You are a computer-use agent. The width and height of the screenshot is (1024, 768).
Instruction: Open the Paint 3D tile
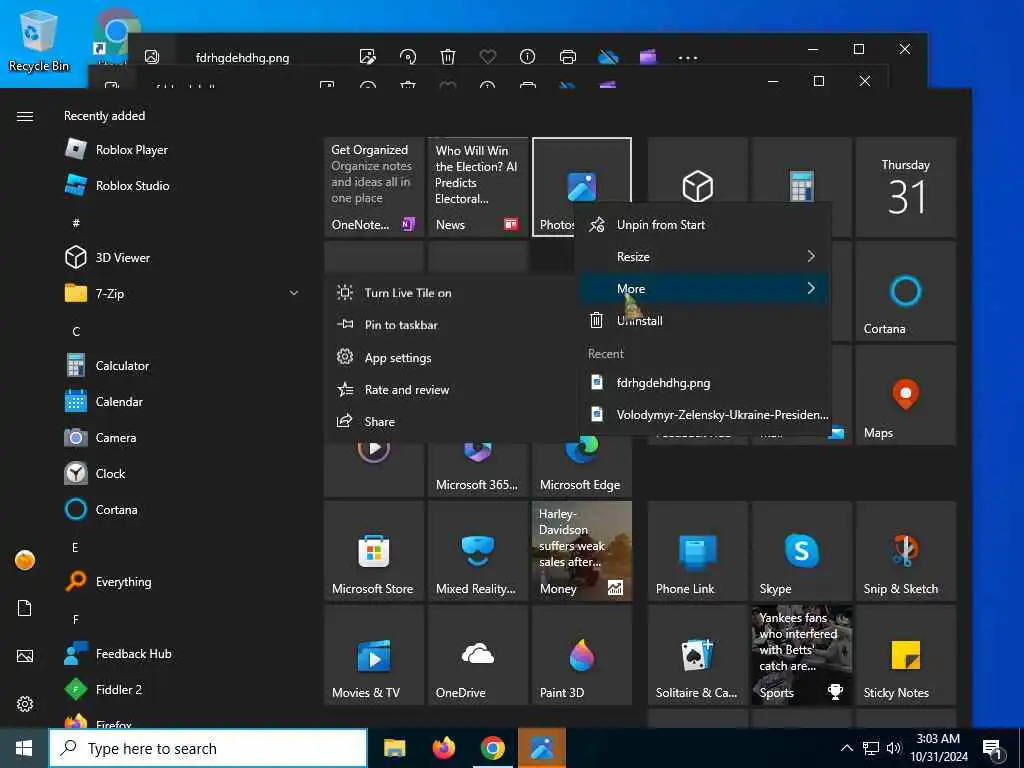coord(582,655)
